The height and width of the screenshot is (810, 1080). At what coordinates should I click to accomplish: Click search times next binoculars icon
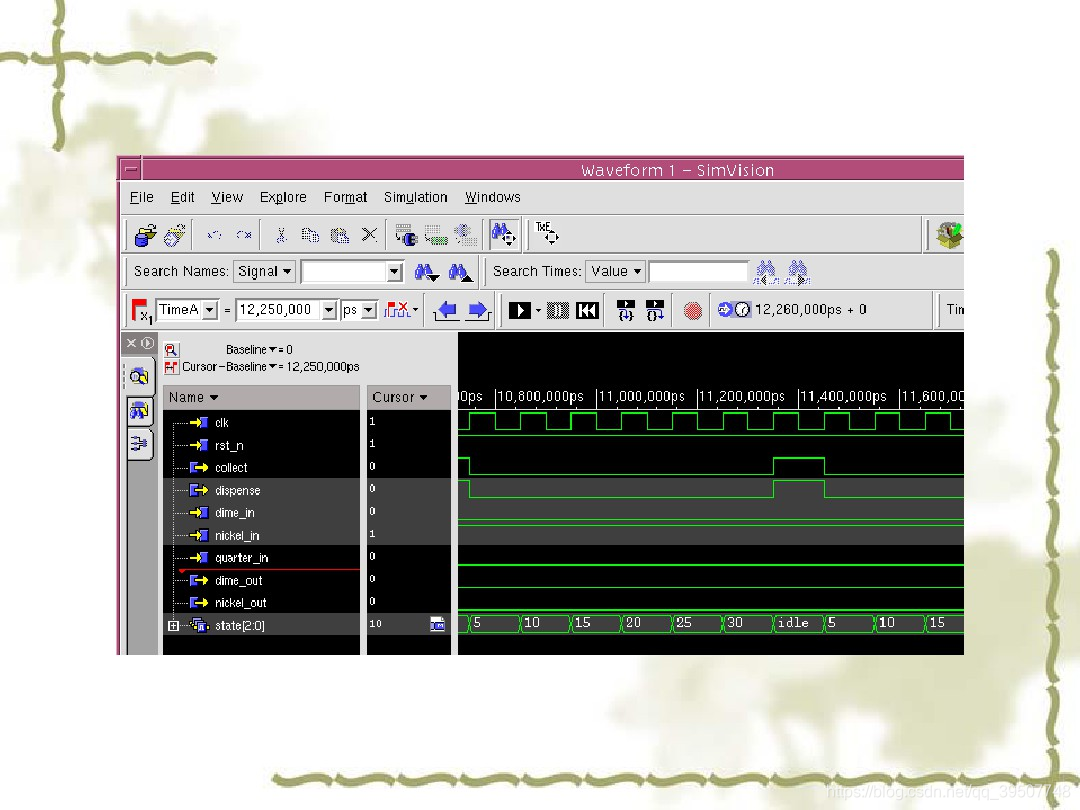click(797, 273)
